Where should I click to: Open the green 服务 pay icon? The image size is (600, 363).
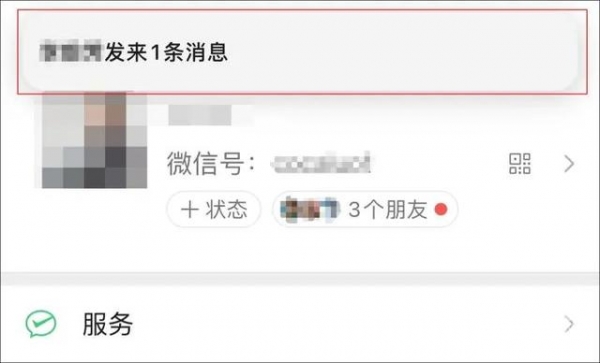pos(41,324)
